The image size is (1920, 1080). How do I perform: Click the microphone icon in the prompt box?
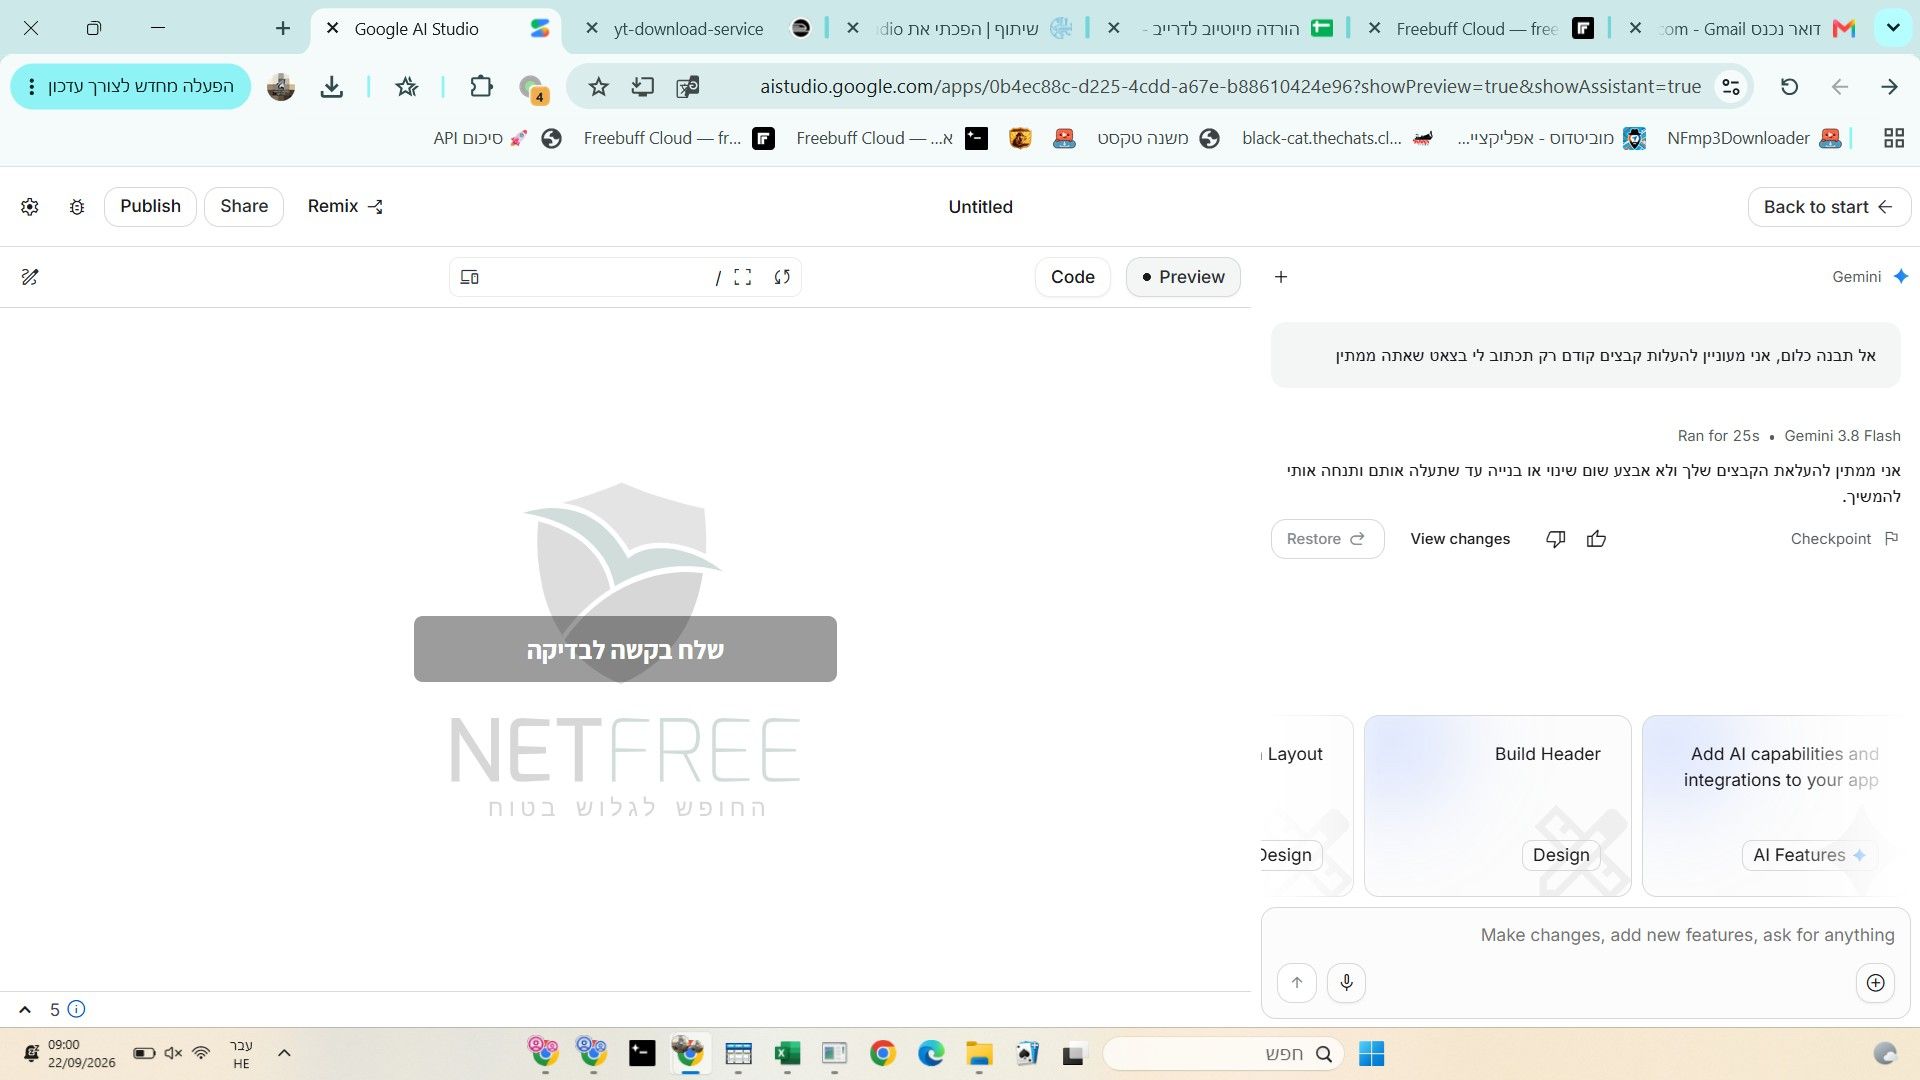(1346, 982)
